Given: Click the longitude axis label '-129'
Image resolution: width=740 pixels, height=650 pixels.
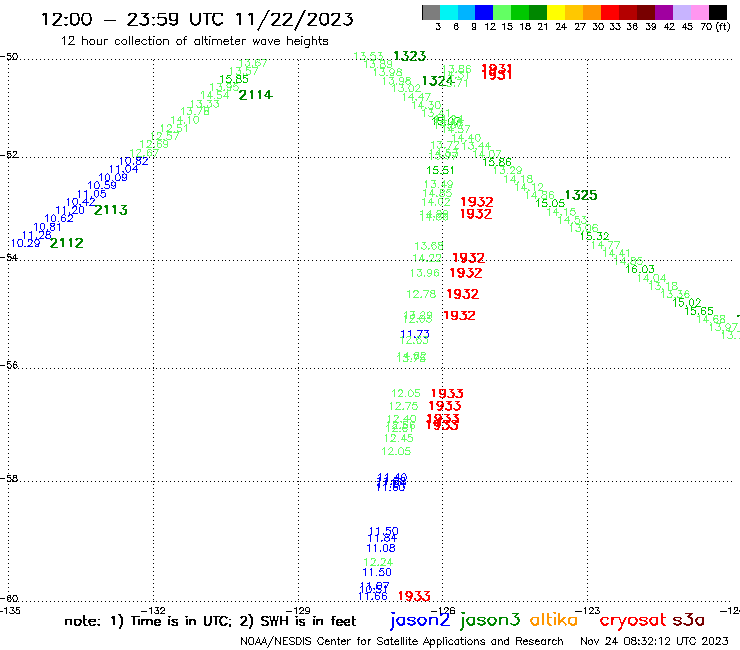Looking at the screenshot, I should click(x=298, y=611).
